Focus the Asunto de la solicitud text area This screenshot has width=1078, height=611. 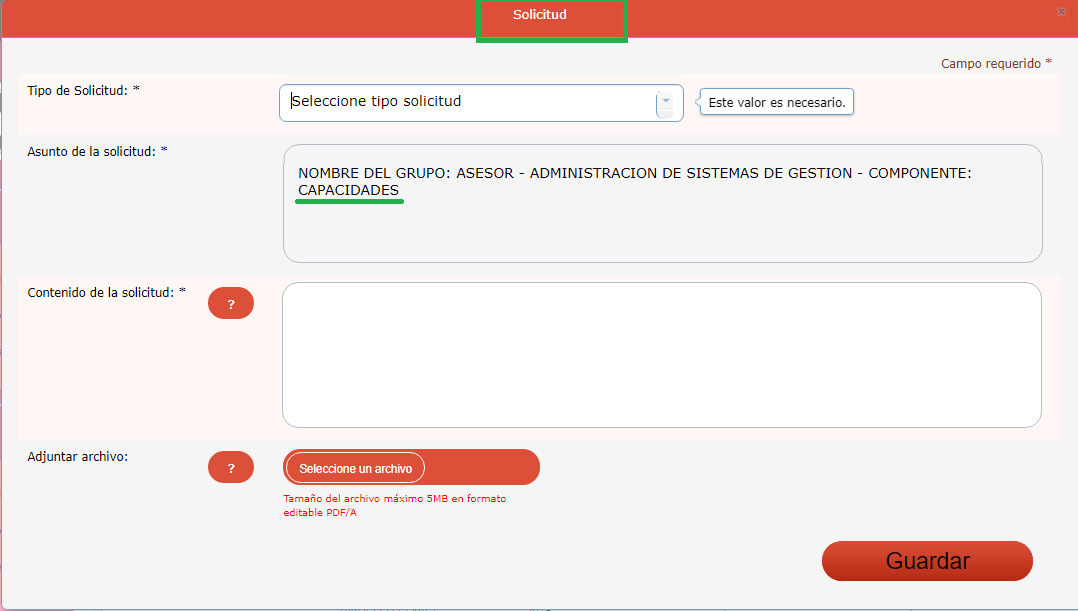[662, 225]
